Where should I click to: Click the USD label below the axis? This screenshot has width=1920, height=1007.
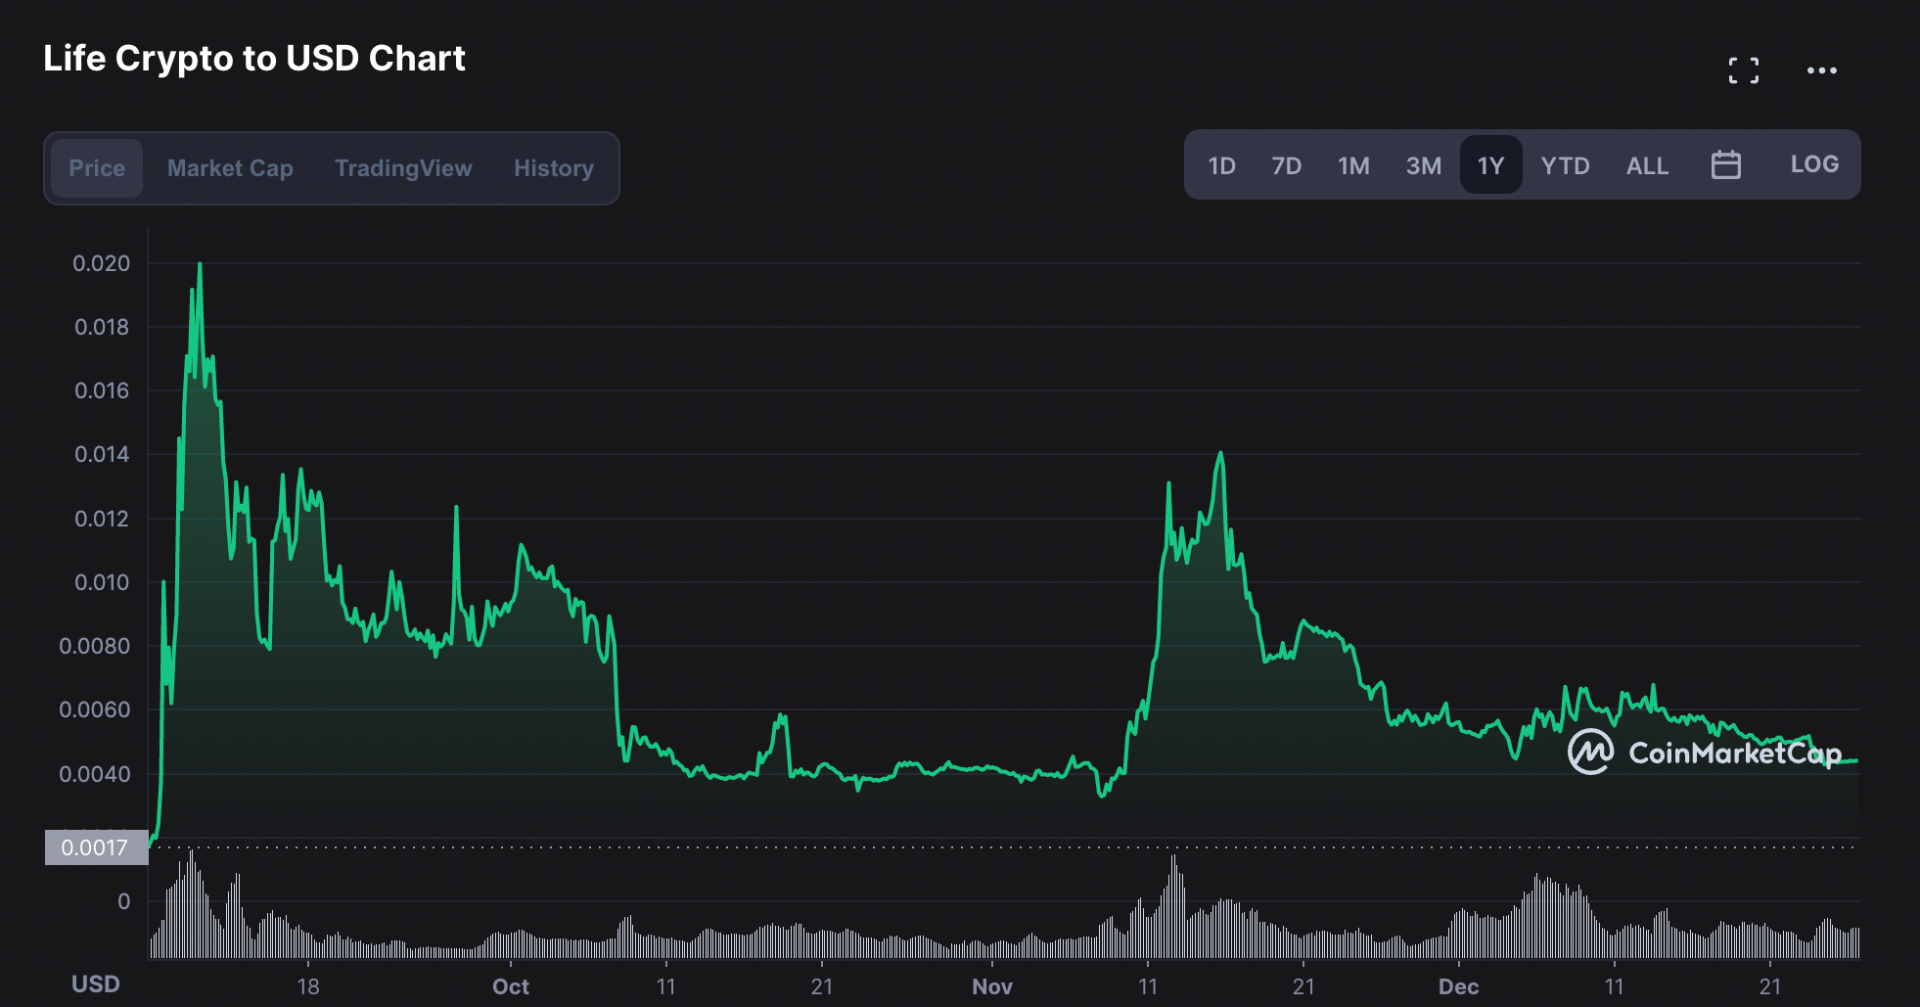click(96, 983)
